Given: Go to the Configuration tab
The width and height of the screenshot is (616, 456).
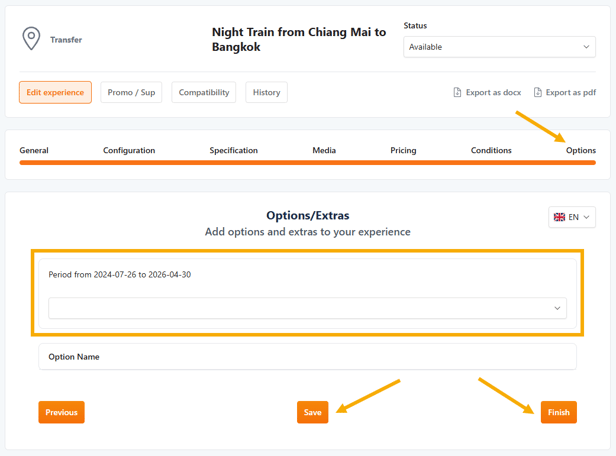Looking at the screenshot, I should click(x=129, y=150).
